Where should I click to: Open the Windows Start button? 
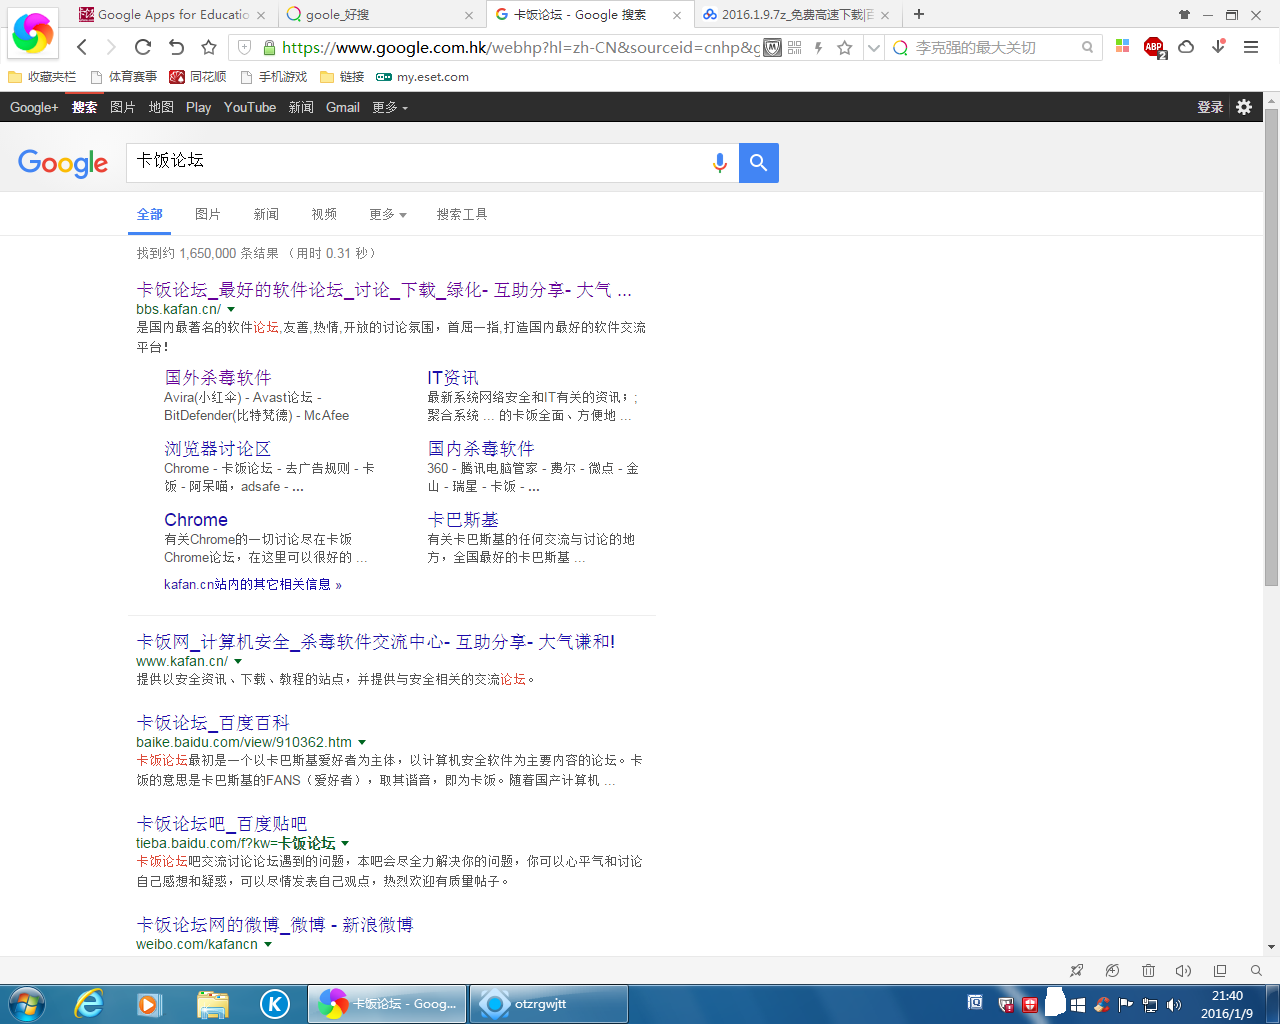pos(26,1004)
